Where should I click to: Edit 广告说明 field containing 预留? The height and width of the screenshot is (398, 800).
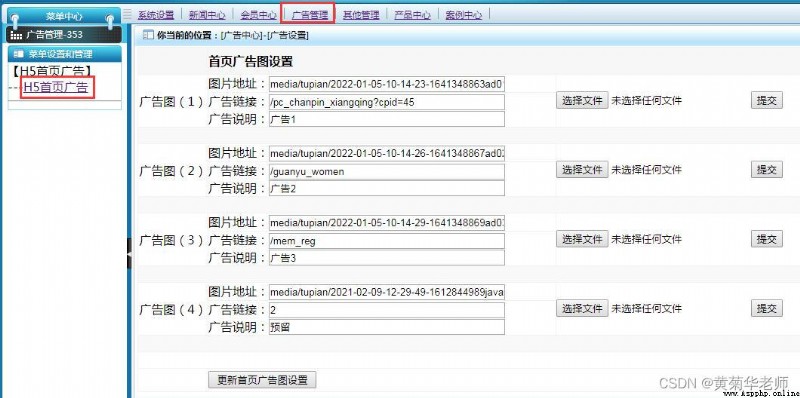(x=387, y=327)
